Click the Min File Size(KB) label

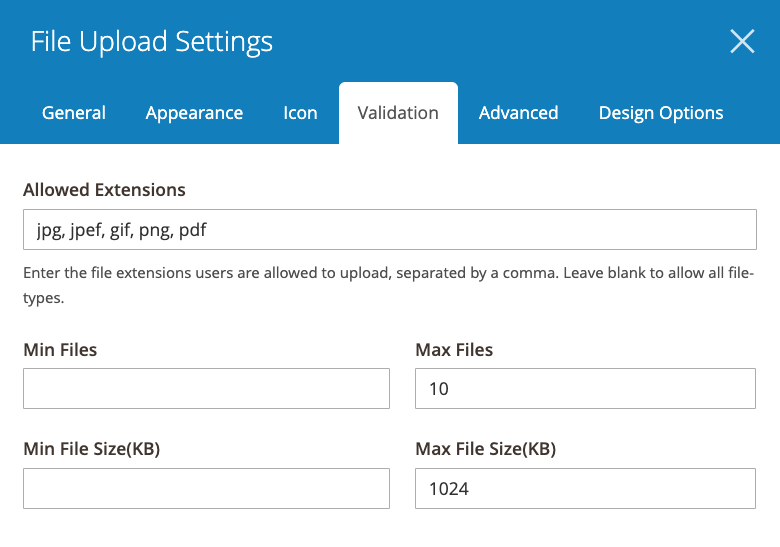point(92,449)
